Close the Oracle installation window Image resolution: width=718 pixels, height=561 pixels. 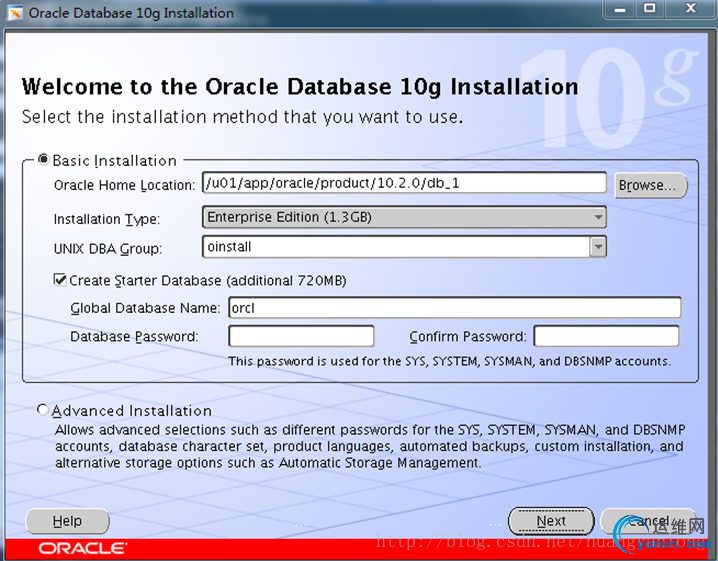point(691,8)
